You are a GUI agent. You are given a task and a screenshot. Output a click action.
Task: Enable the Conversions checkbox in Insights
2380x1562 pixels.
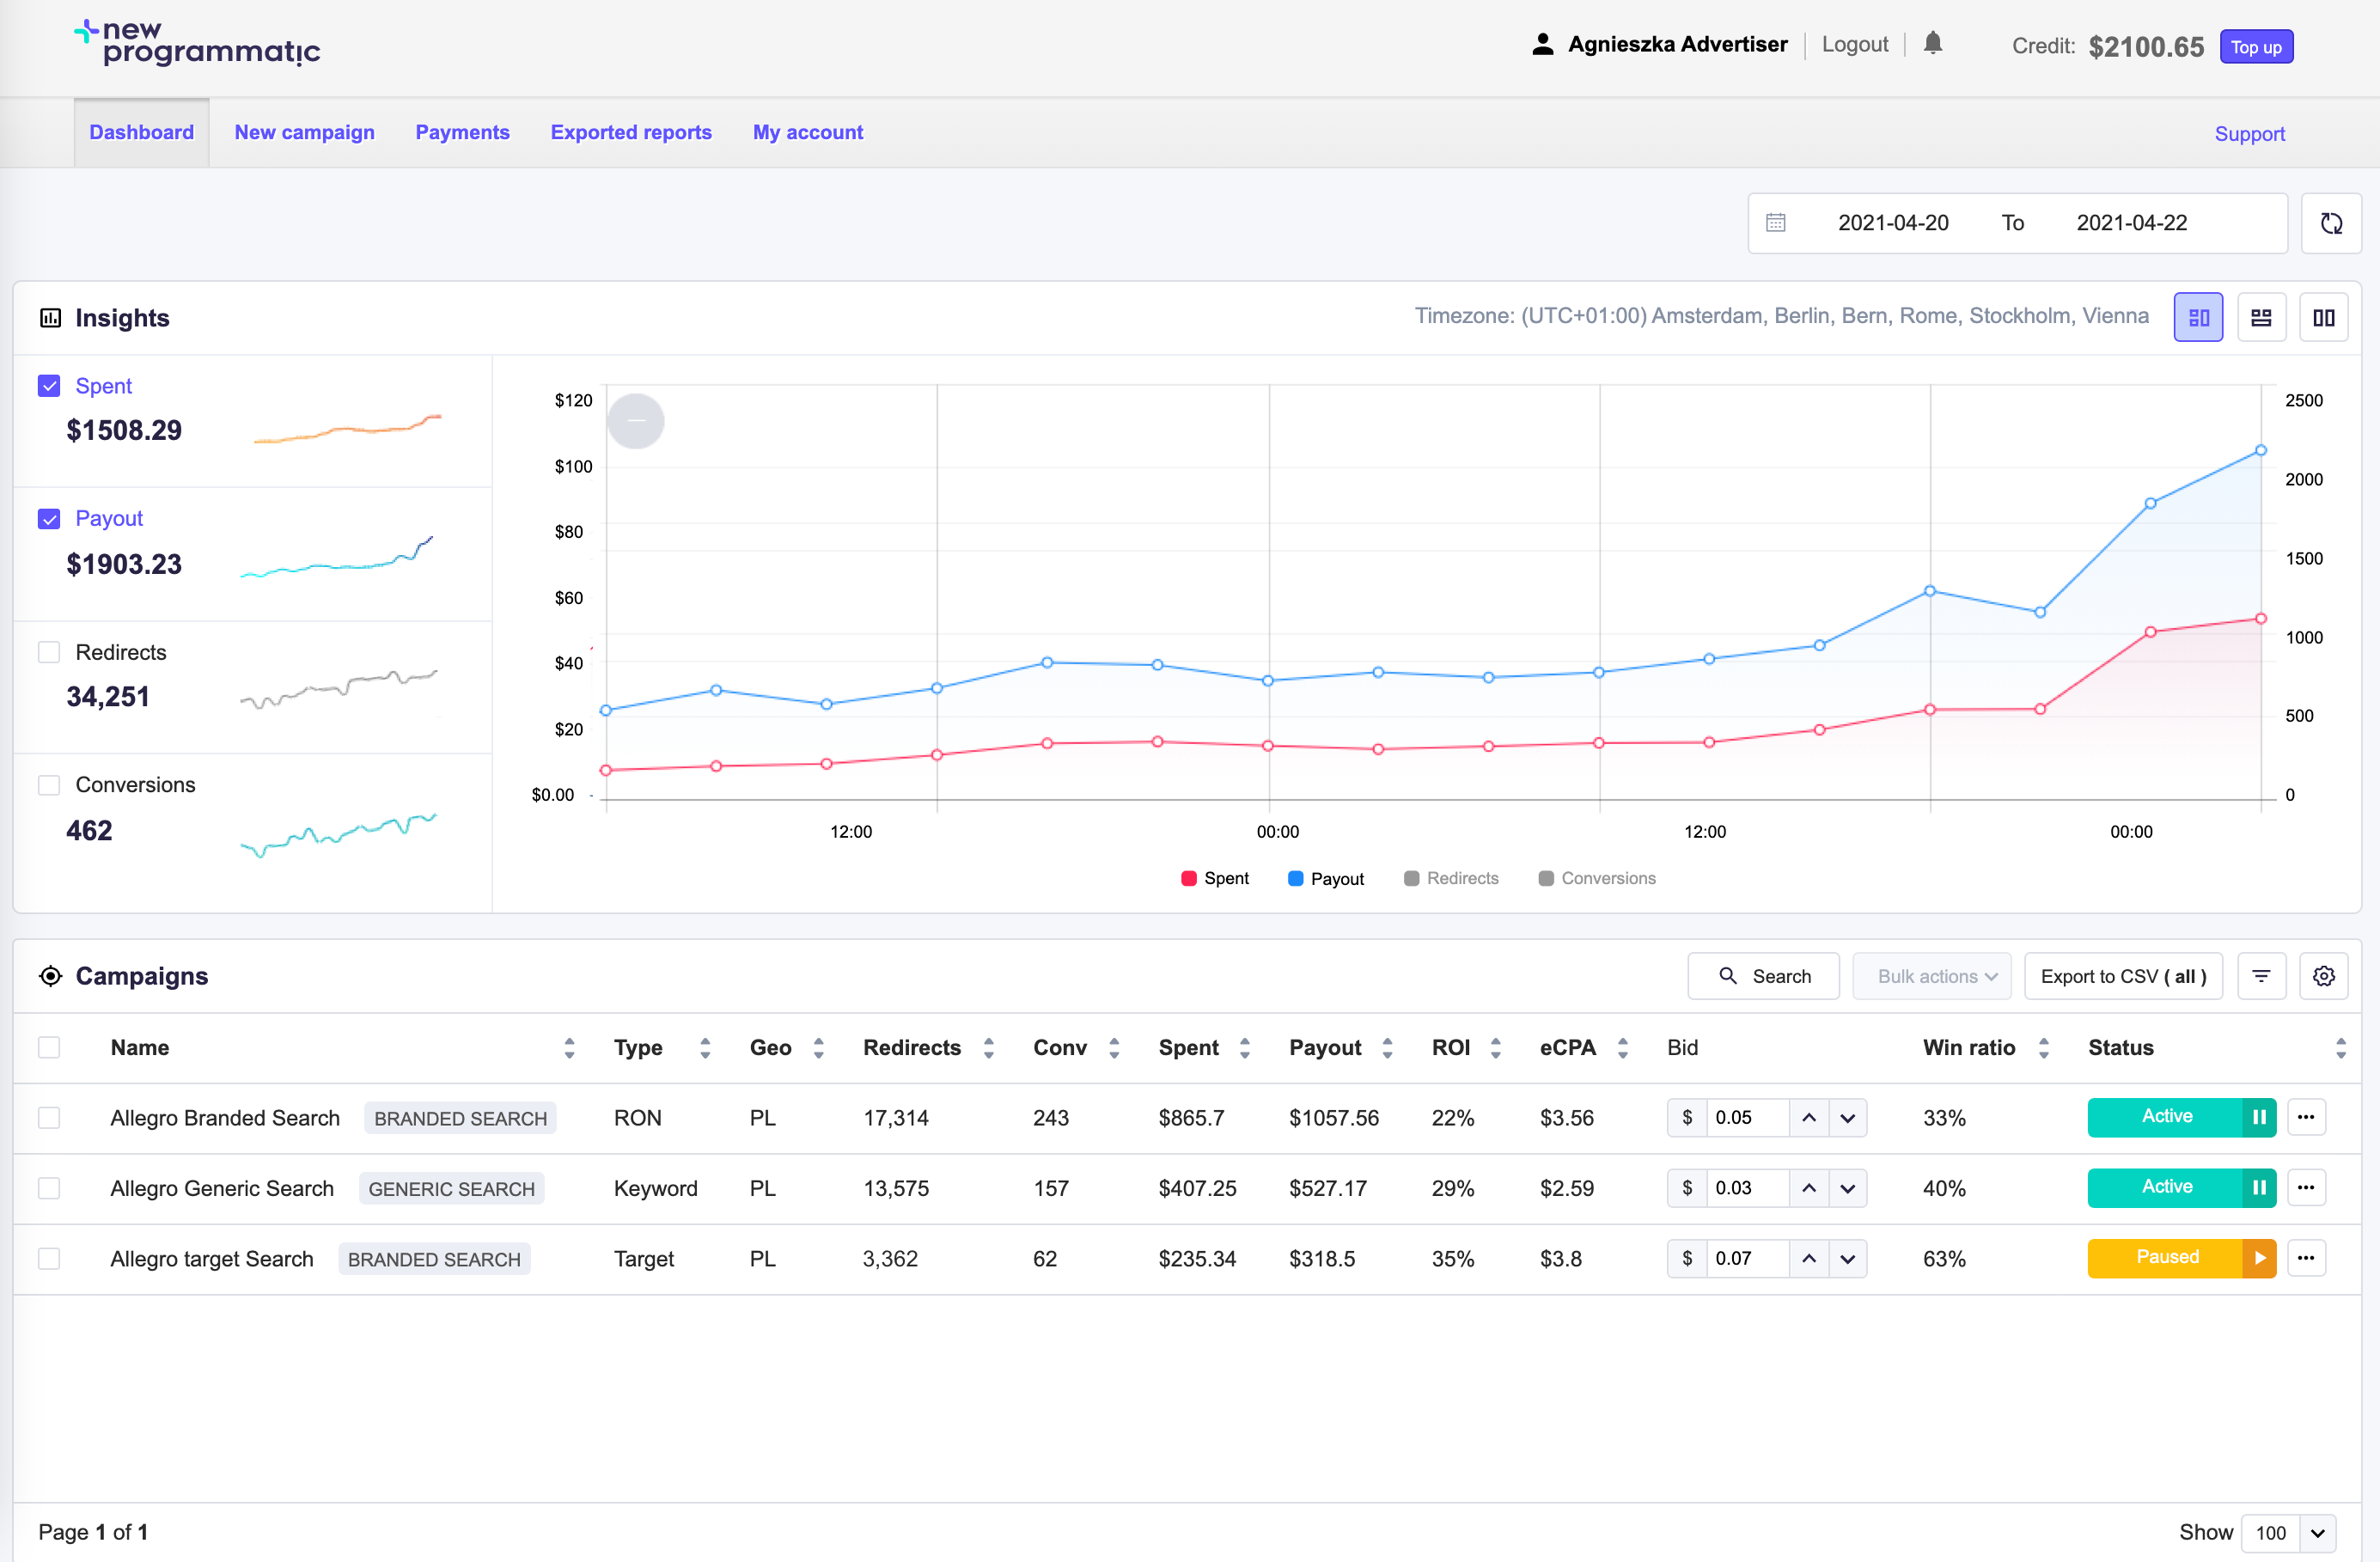[x=47, y=784]
